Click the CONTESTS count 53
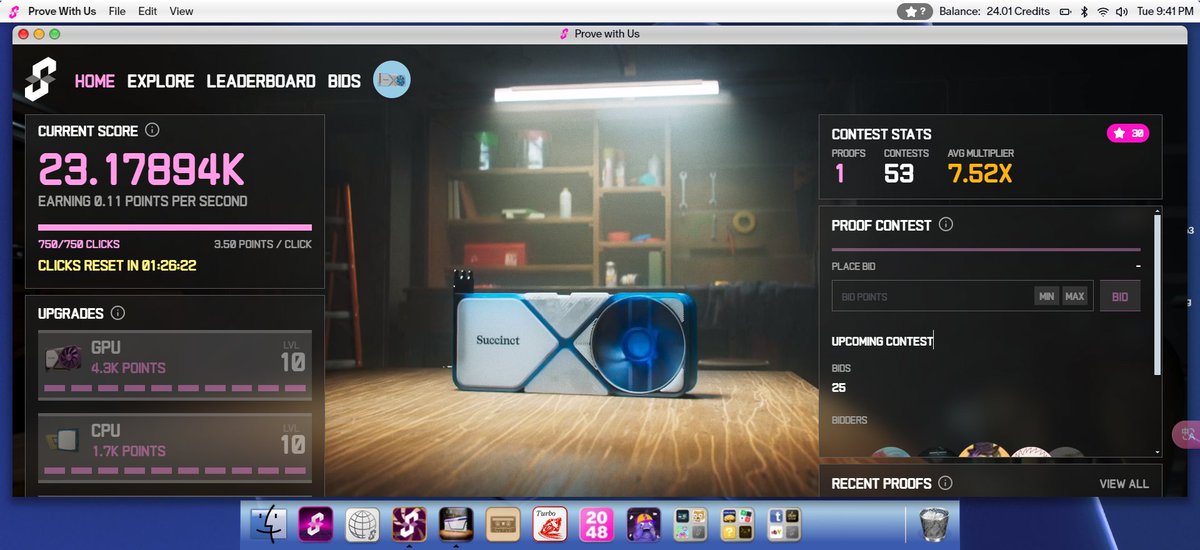Image resolution: width=1200 pixels, height=550 pixels. (899, 174)
